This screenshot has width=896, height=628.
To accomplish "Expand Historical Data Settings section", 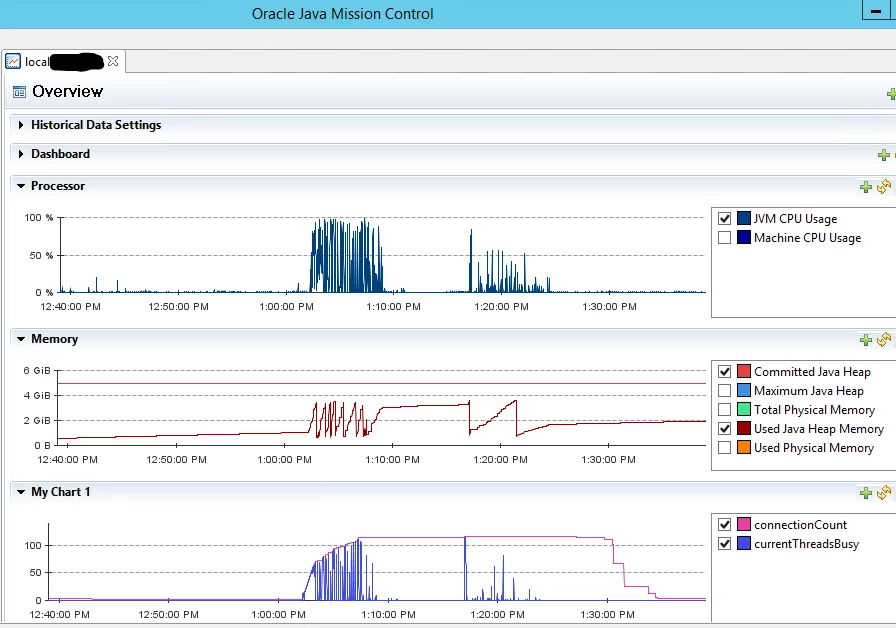I will pyautogui.click(x=21, y=125).
